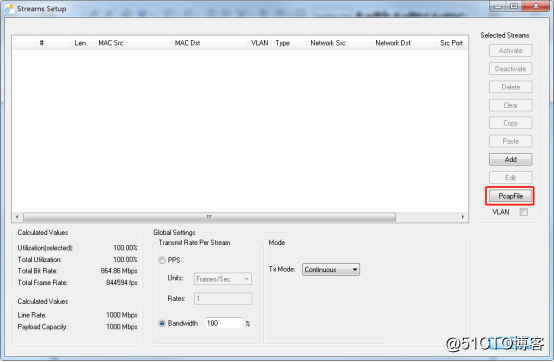Click the Activate button
Viewport: 554px width, 362px height.
tap(510, 51)
